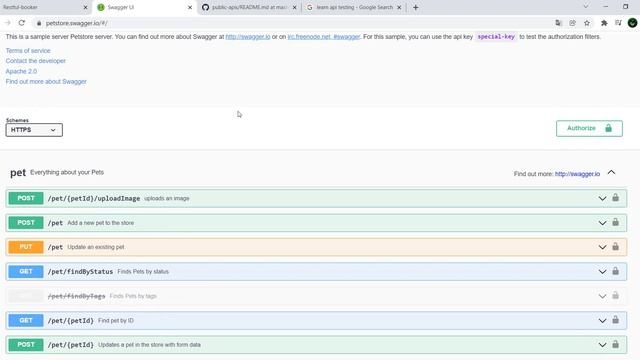Screen dimensions: 640x360
Task: Open the reading list icon in the toolbar
Action: pyautogui.click(x=618, y=23)
